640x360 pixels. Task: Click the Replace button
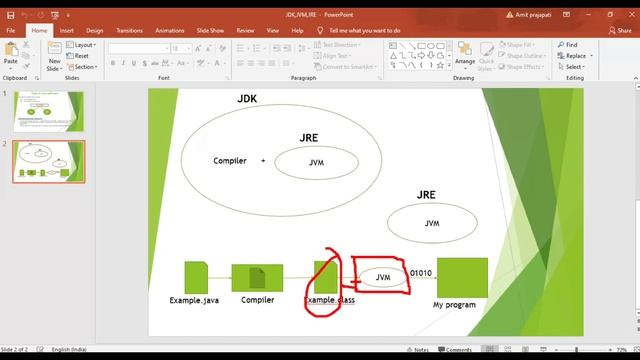576,56
